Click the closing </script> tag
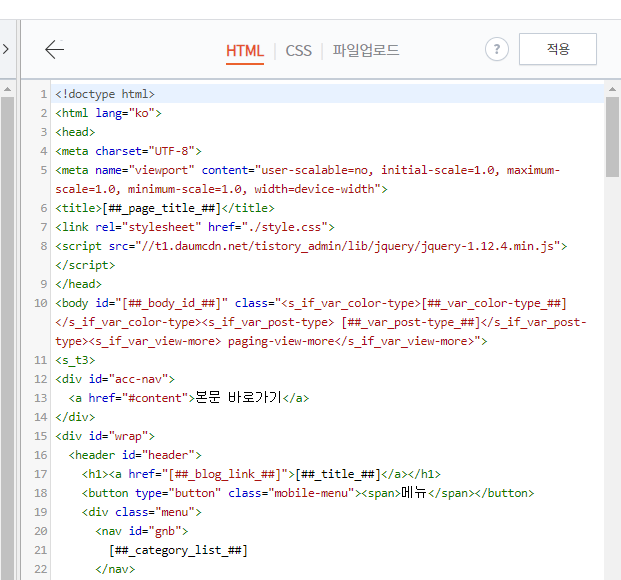Screen dimensions: 621x580 tap(85, 265)
